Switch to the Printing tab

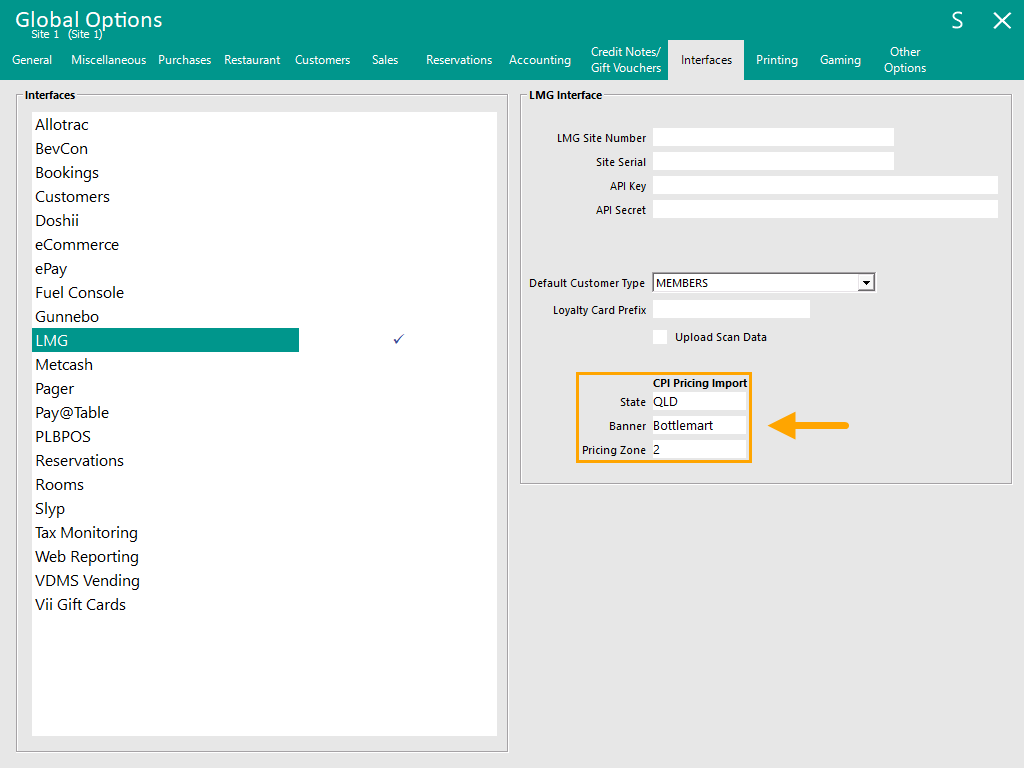[776, 60]
